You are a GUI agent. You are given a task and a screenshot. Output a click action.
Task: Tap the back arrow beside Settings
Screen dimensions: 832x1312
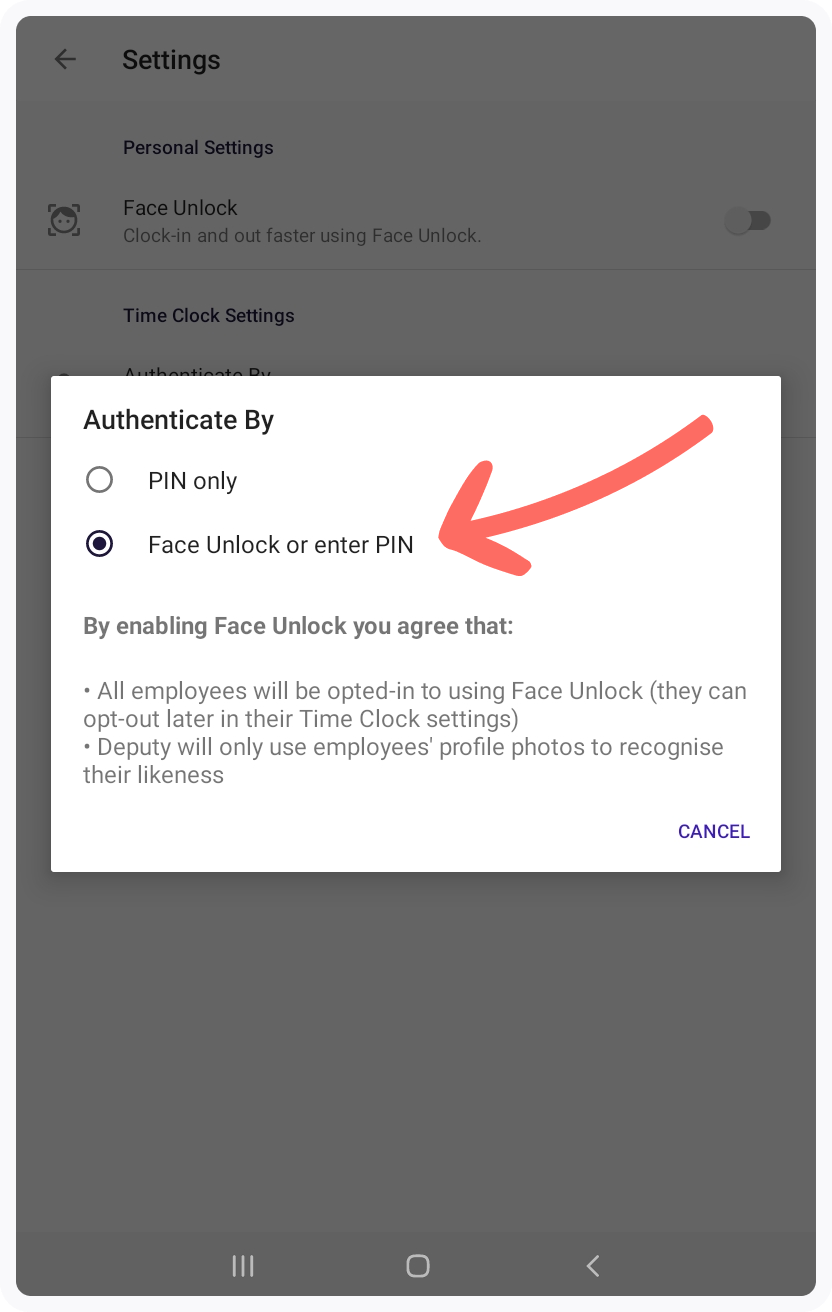coord(65,60)
